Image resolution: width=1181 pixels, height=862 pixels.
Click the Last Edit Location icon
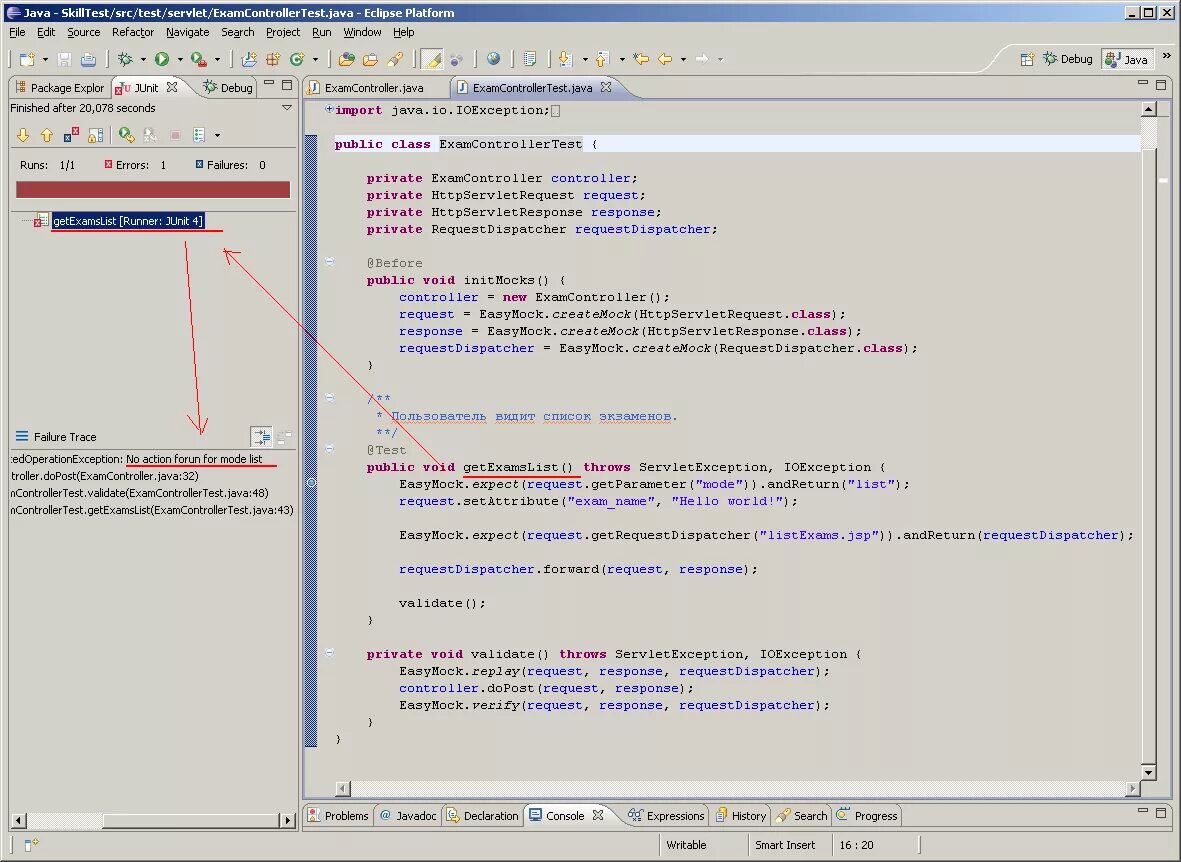[x=641, y=59]
